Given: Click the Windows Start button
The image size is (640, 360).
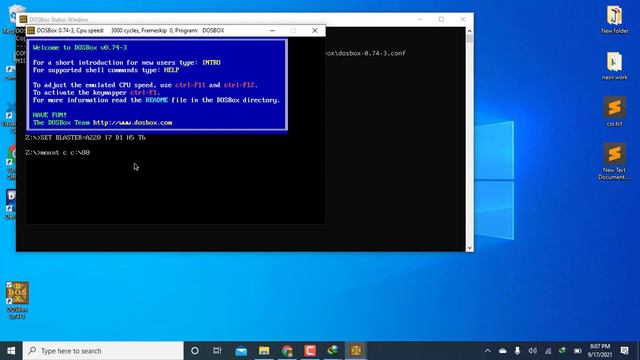Looking at the screenshot, I should click(x=11, y=351).
